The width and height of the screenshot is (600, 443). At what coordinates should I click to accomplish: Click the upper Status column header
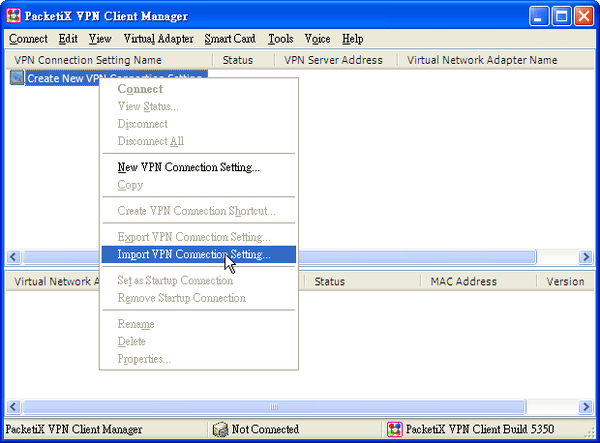[x=244, y=60]
